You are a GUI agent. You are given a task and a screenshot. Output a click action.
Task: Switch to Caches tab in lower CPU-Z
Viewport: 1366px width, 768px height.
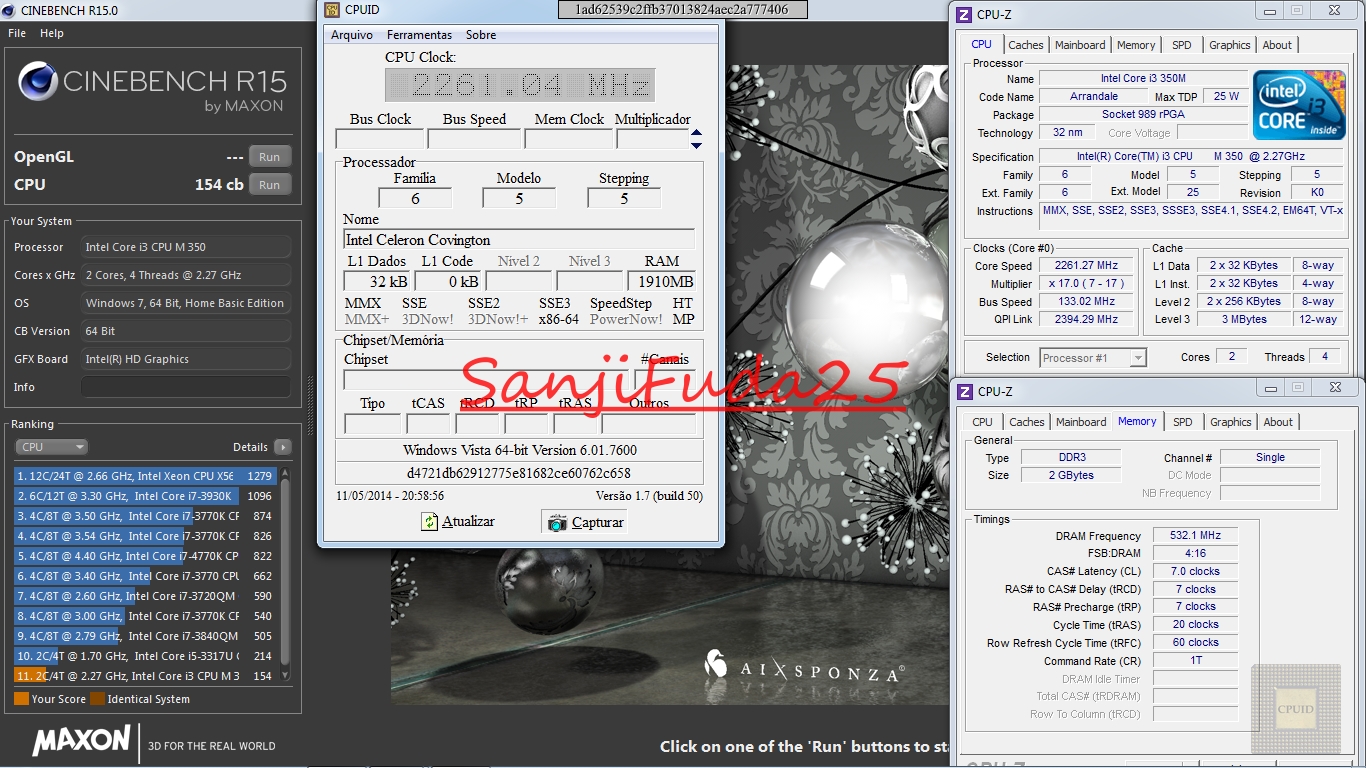[x=1027, y=422]
